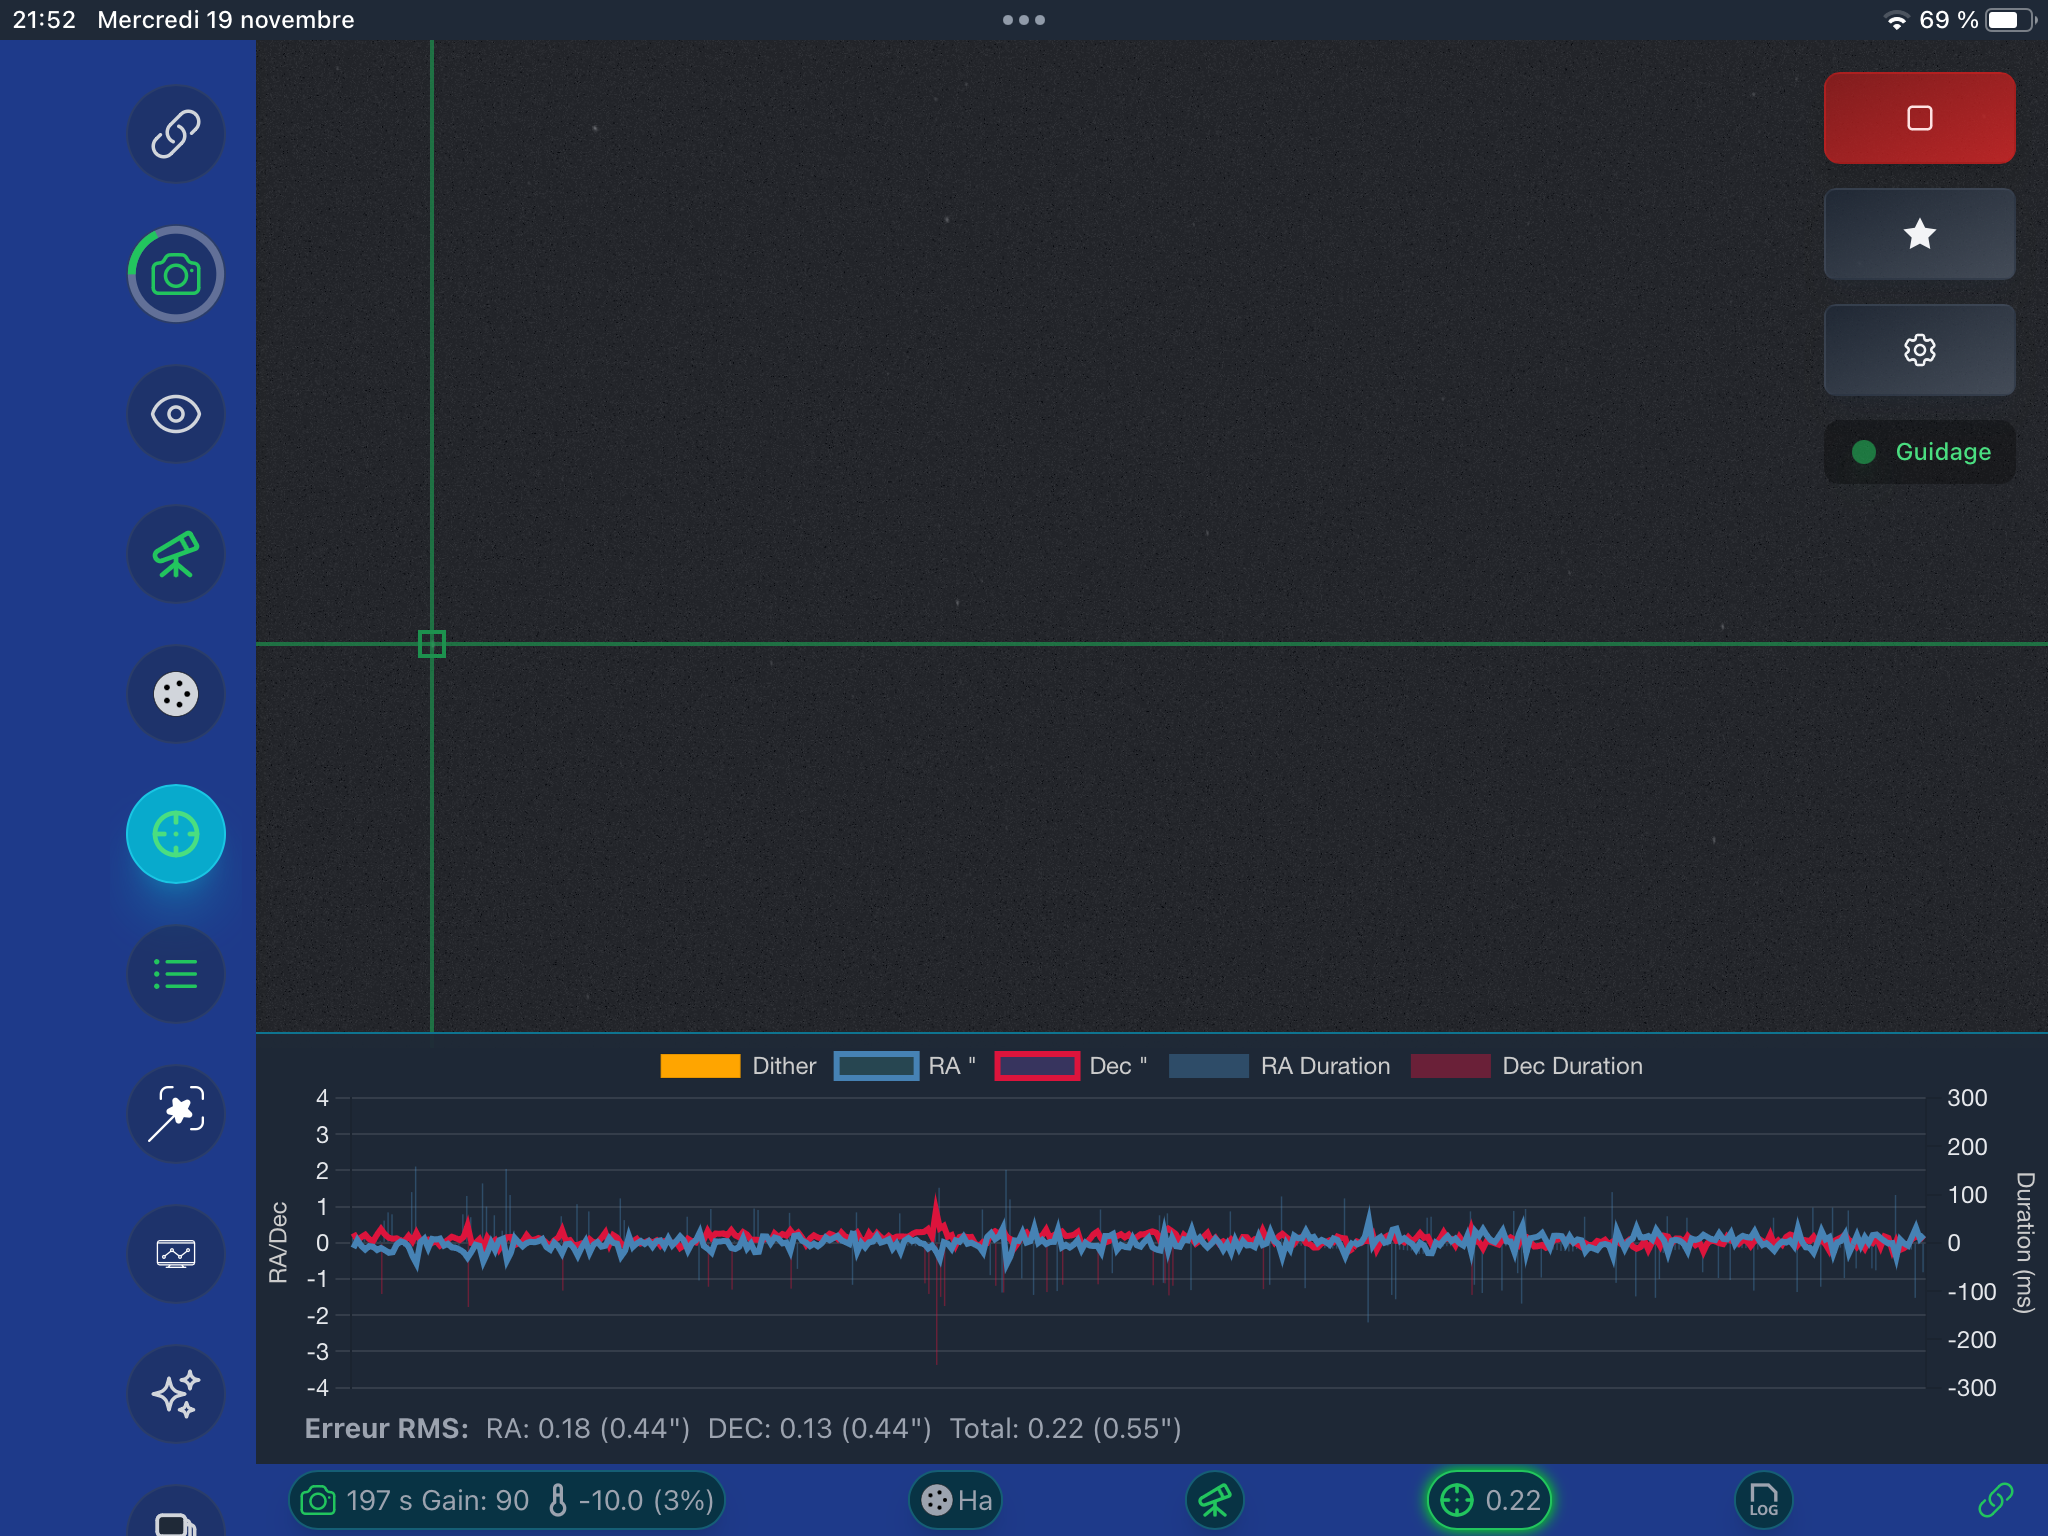
Task: Open the camera imaging section
Action: [x=176, y=274]
